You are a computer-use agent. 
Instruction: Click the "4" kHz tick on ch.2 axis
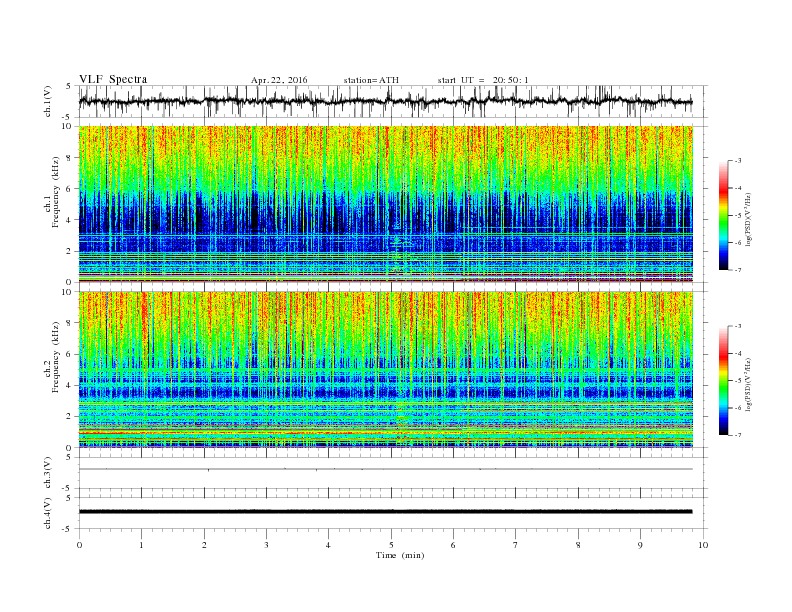click(x=70, y=385)
